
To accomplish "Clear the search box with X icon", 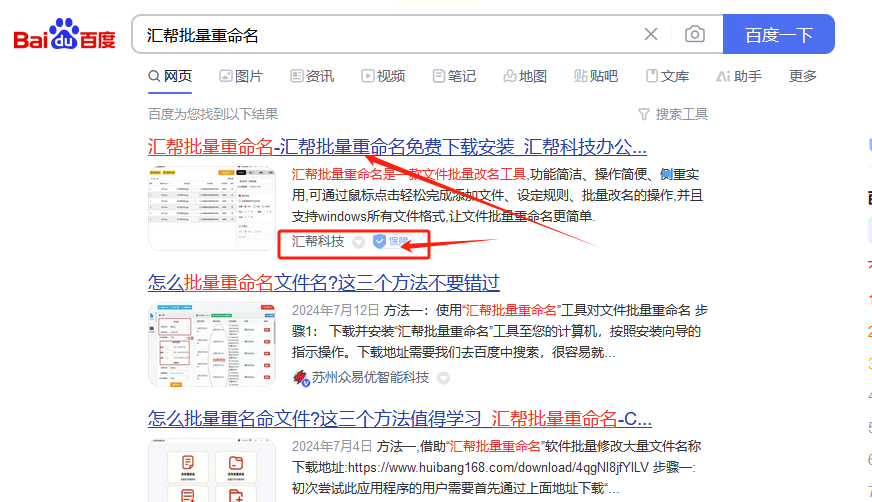I will 651,34.
